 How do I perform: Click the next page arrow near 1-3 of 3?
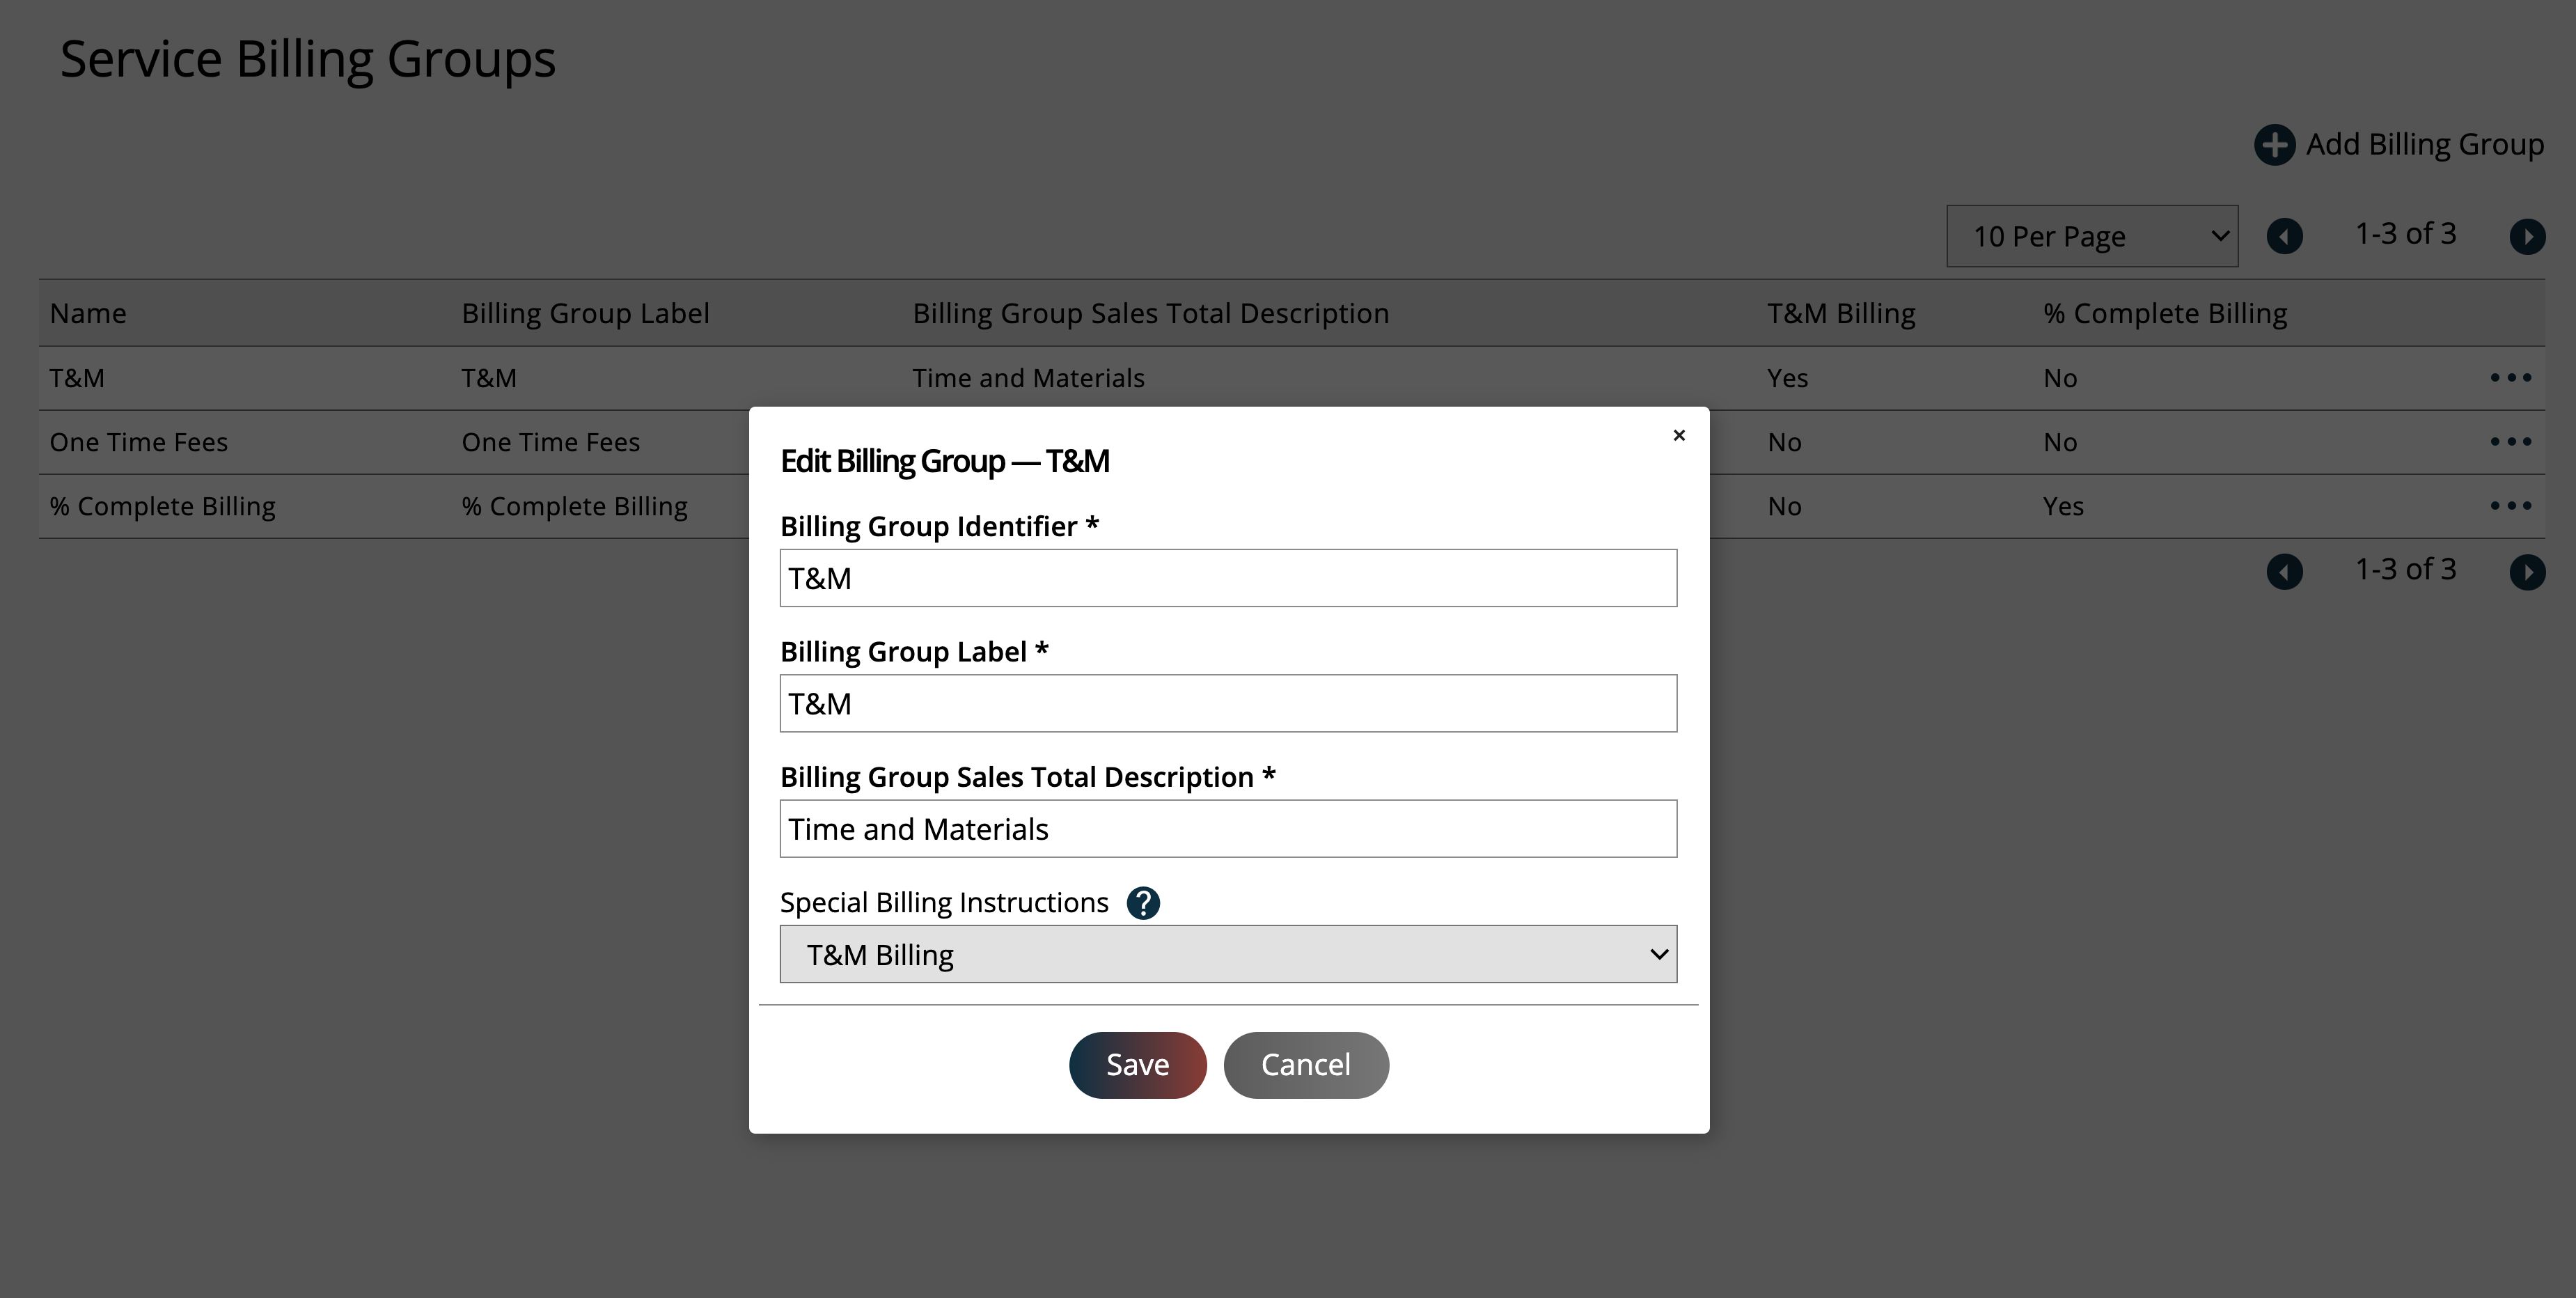(x=2529, y=236)
